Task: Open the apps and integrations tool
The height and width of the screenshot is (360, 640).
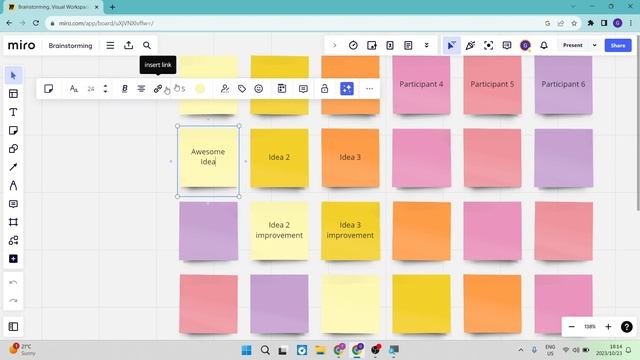Action: click(x=13, y=240)
